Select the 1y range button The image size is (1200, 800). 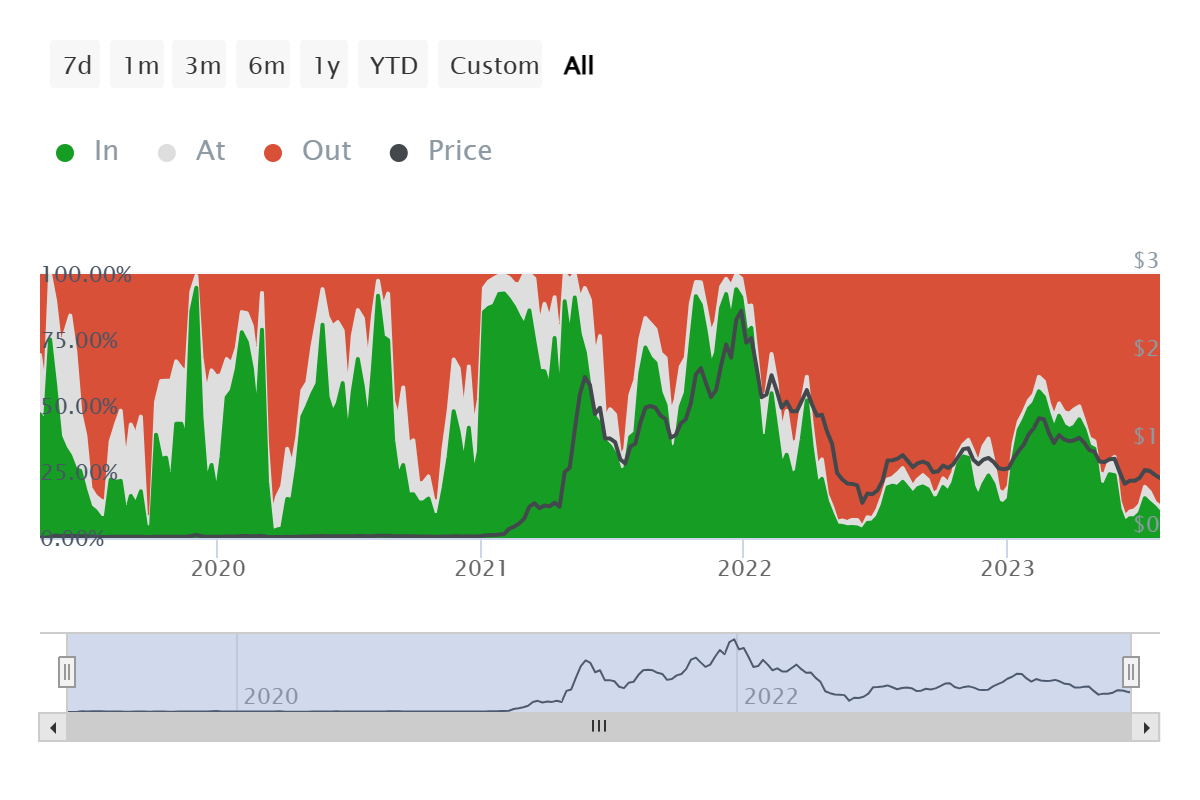click(325, 65)
